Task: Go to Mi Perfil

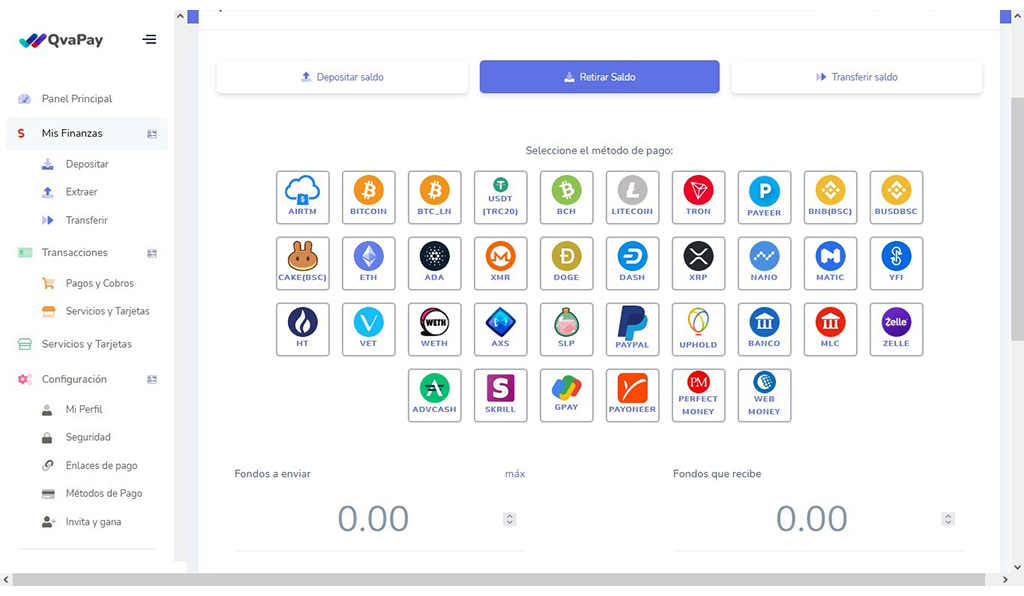Action: click(84, 409)
